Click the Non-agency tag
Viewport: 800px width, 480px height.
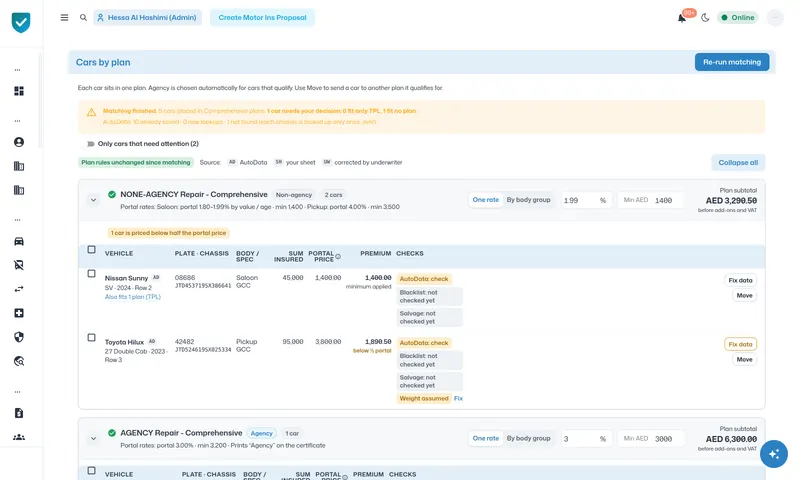[x=293, y=195]
